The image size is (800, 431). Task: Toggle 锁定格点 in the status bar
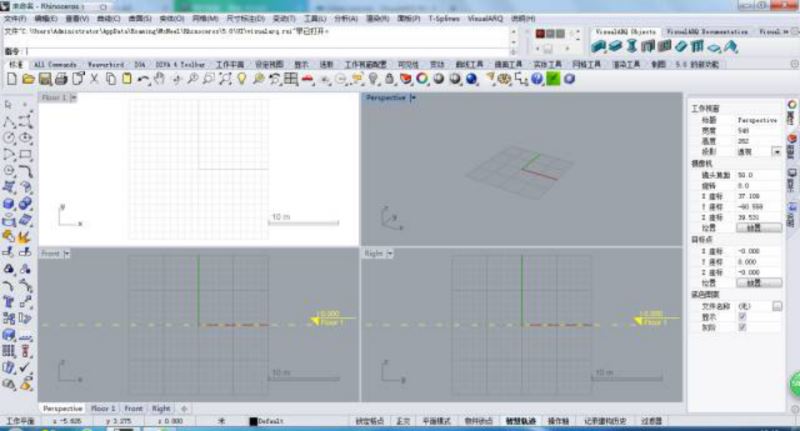point(369,421)
